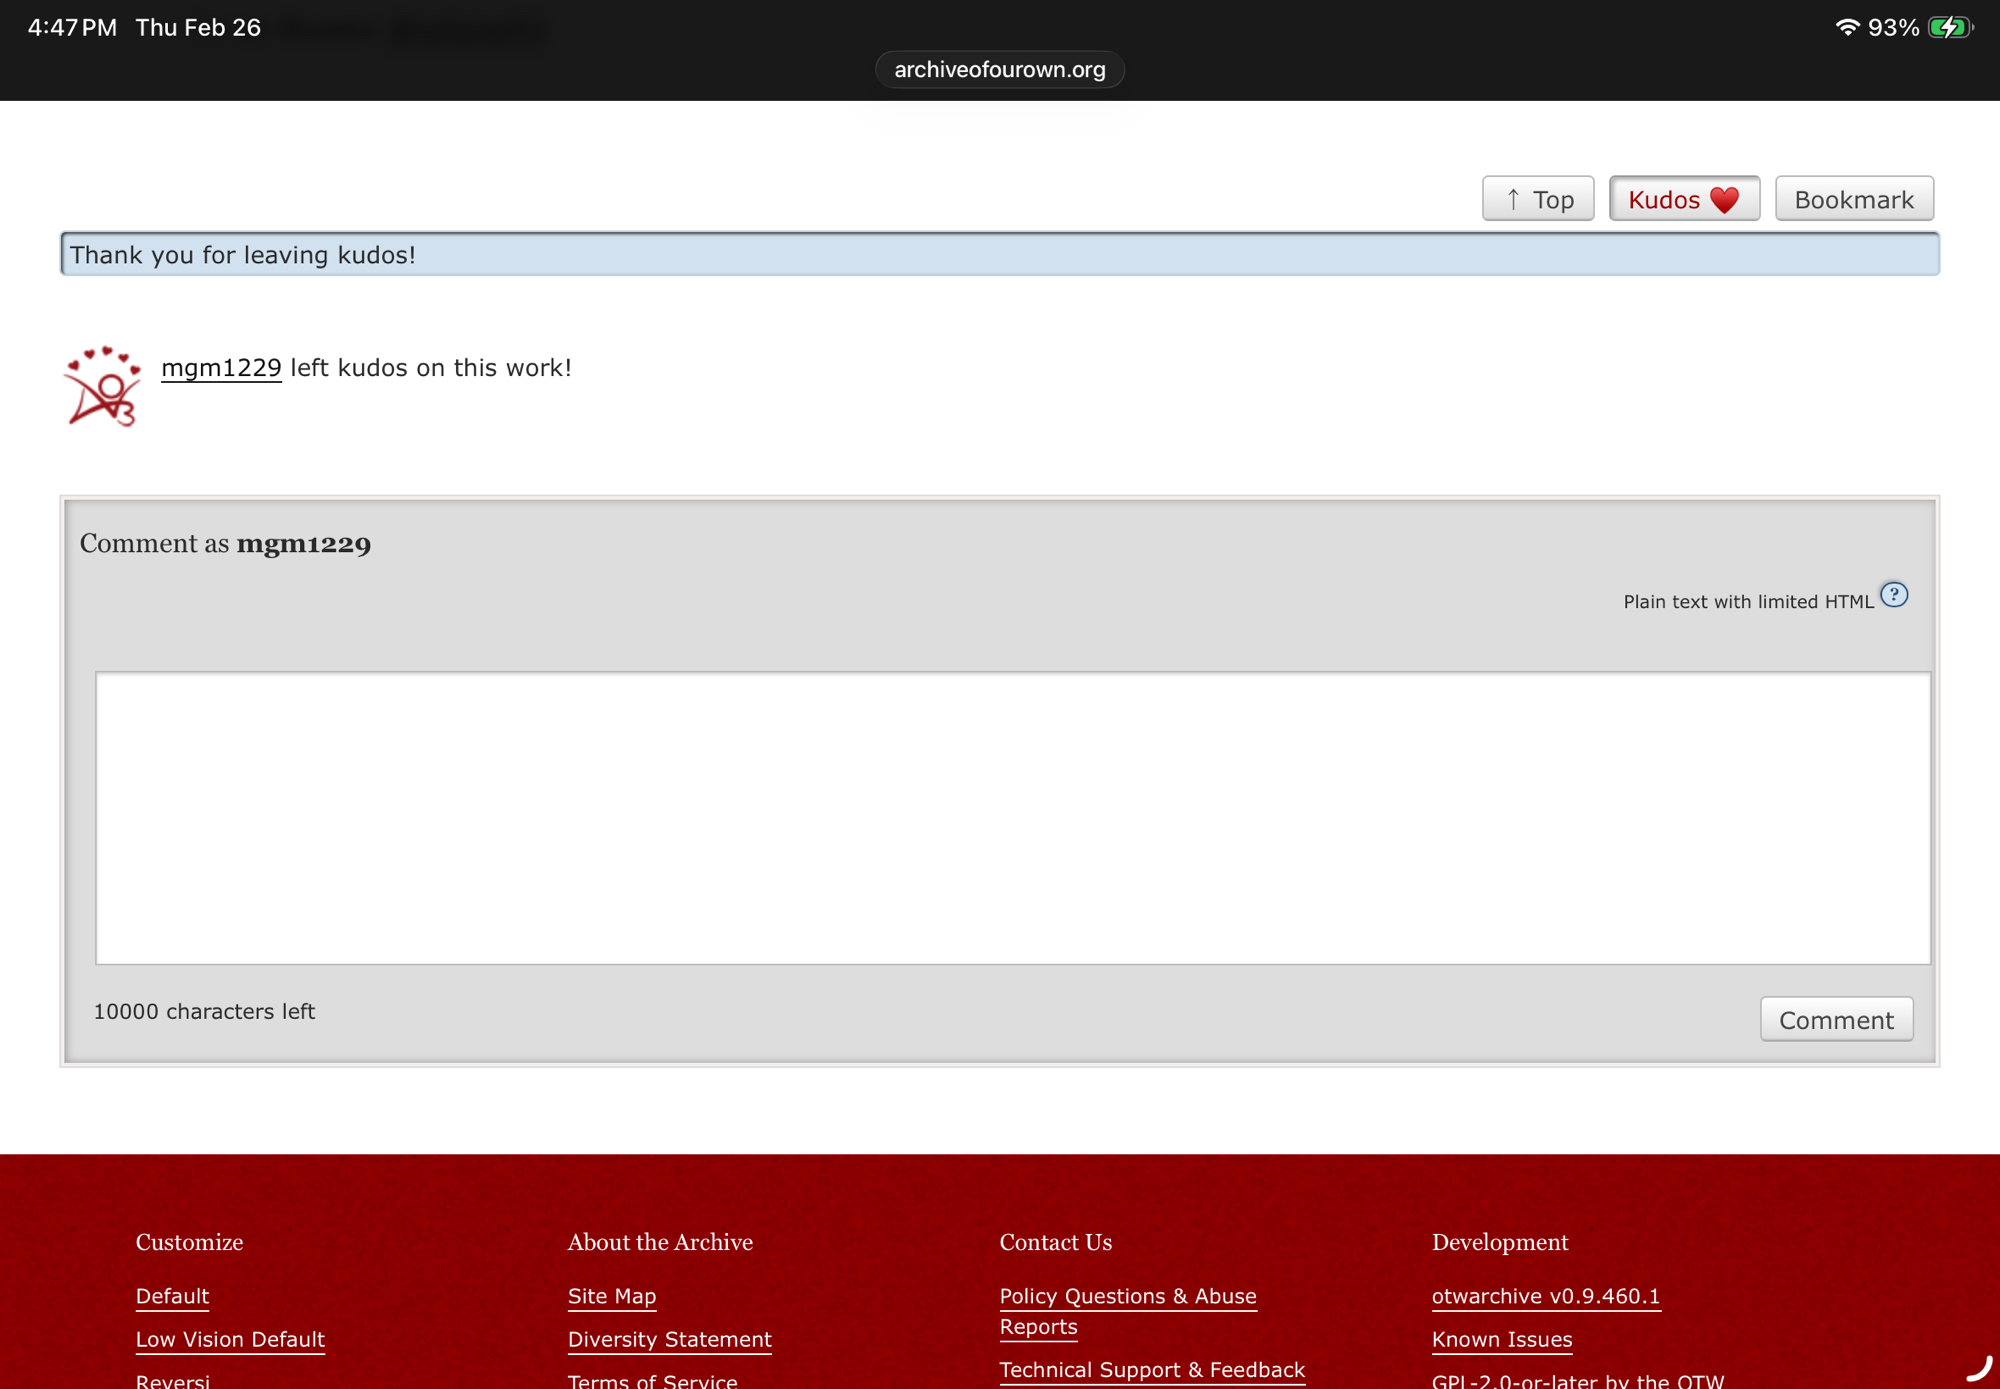This screenshot has width=2000, height=1389.
Task: Open Technical Support & Feedback link
Action: (1152, 1369)
